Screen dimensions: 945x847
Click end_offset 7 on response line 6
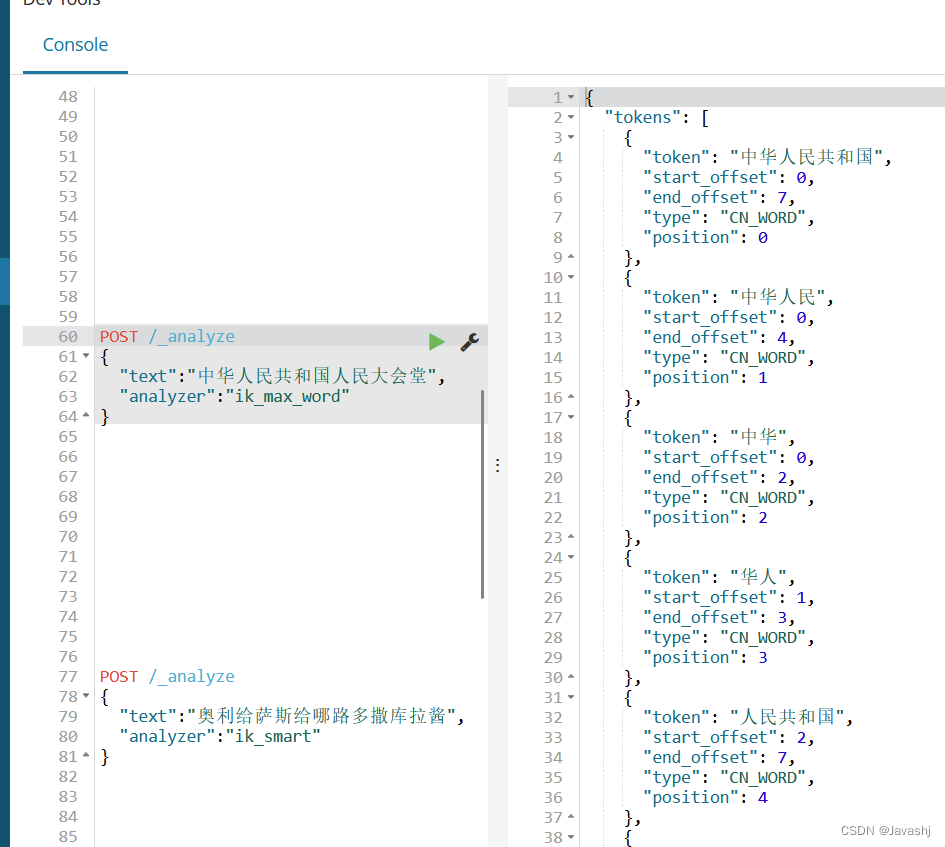[782, 197]
